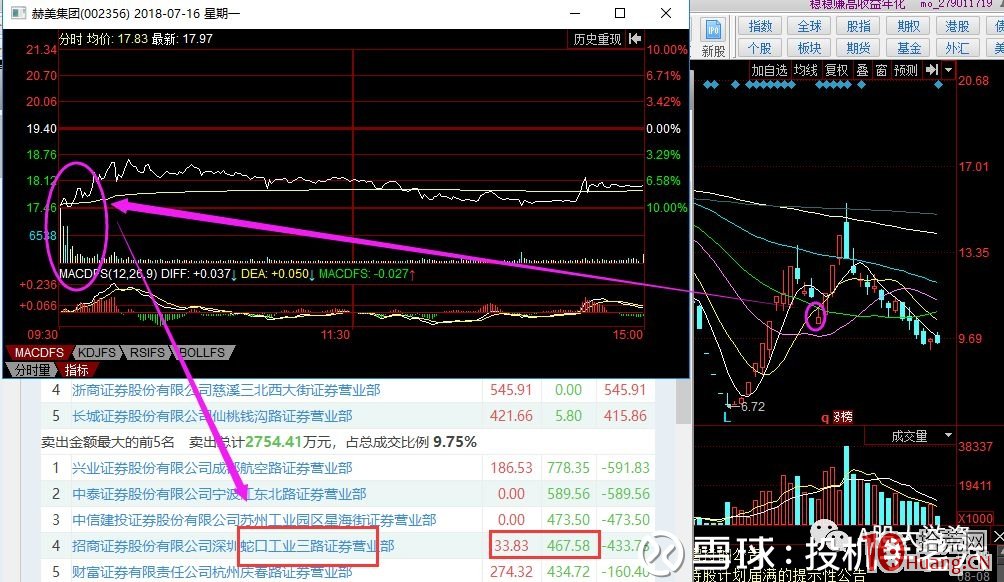The width and height of the screenshot is (1004, 582).
Task: Toggle 均线 moving average display
Action: click(807, 69)
